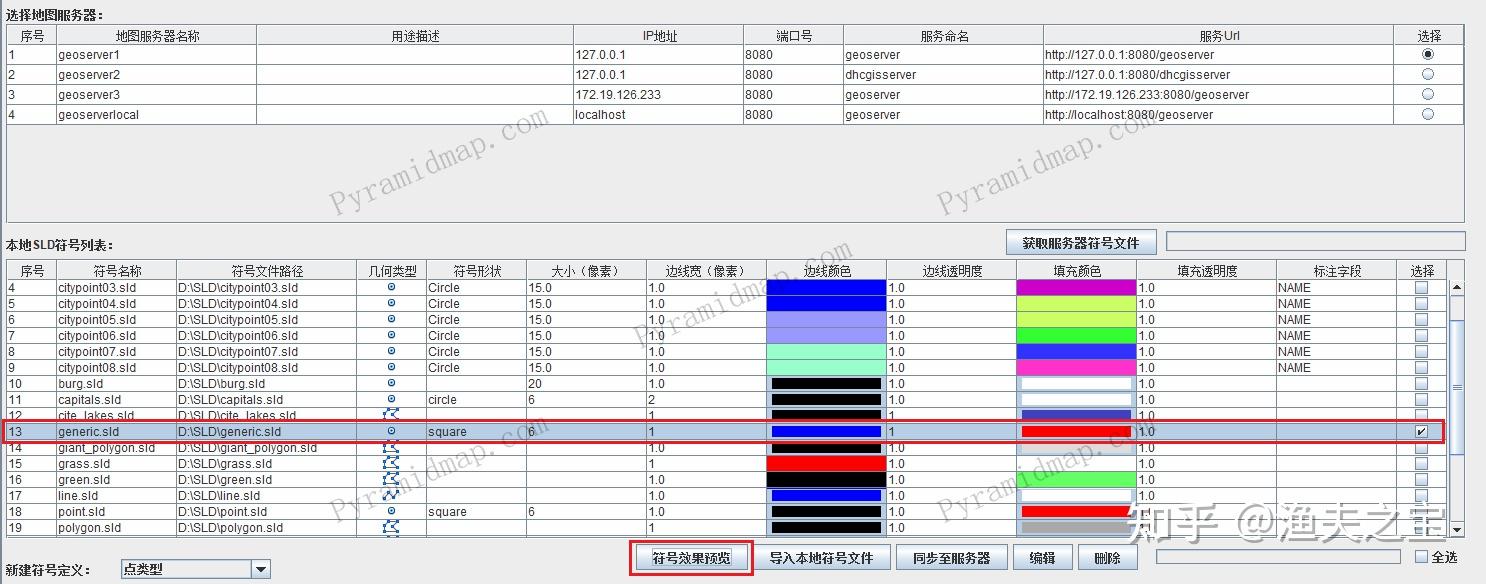Click the symbol list scrollbar up arrow
1486x584 pixels.
coord(1456,287)
